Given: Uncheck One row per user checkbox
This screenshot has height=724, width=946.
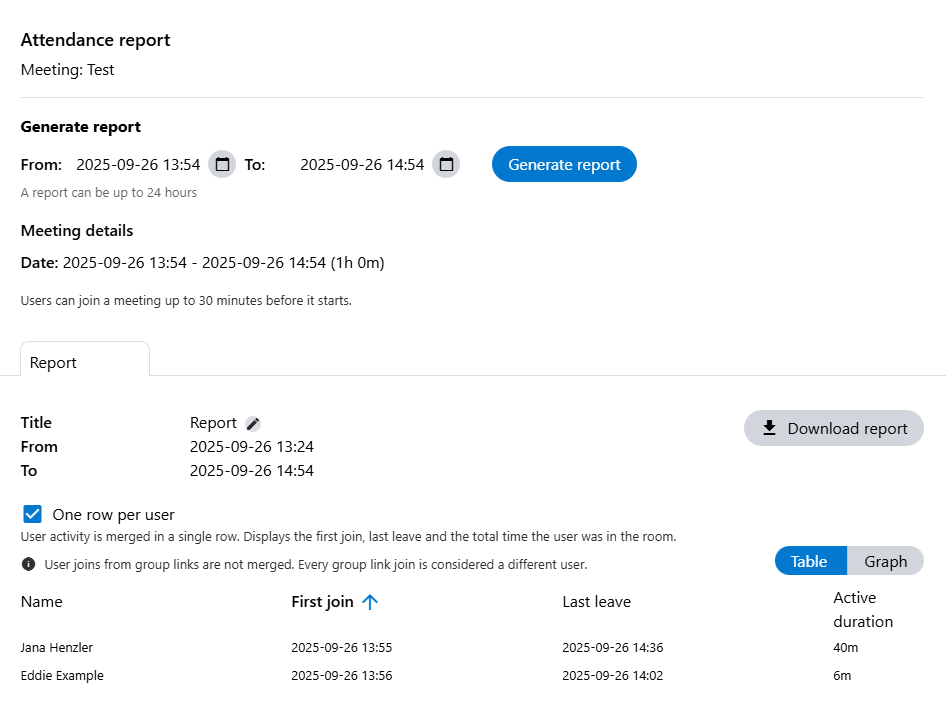Looking at the screenshot, I should tap(33, 514).
